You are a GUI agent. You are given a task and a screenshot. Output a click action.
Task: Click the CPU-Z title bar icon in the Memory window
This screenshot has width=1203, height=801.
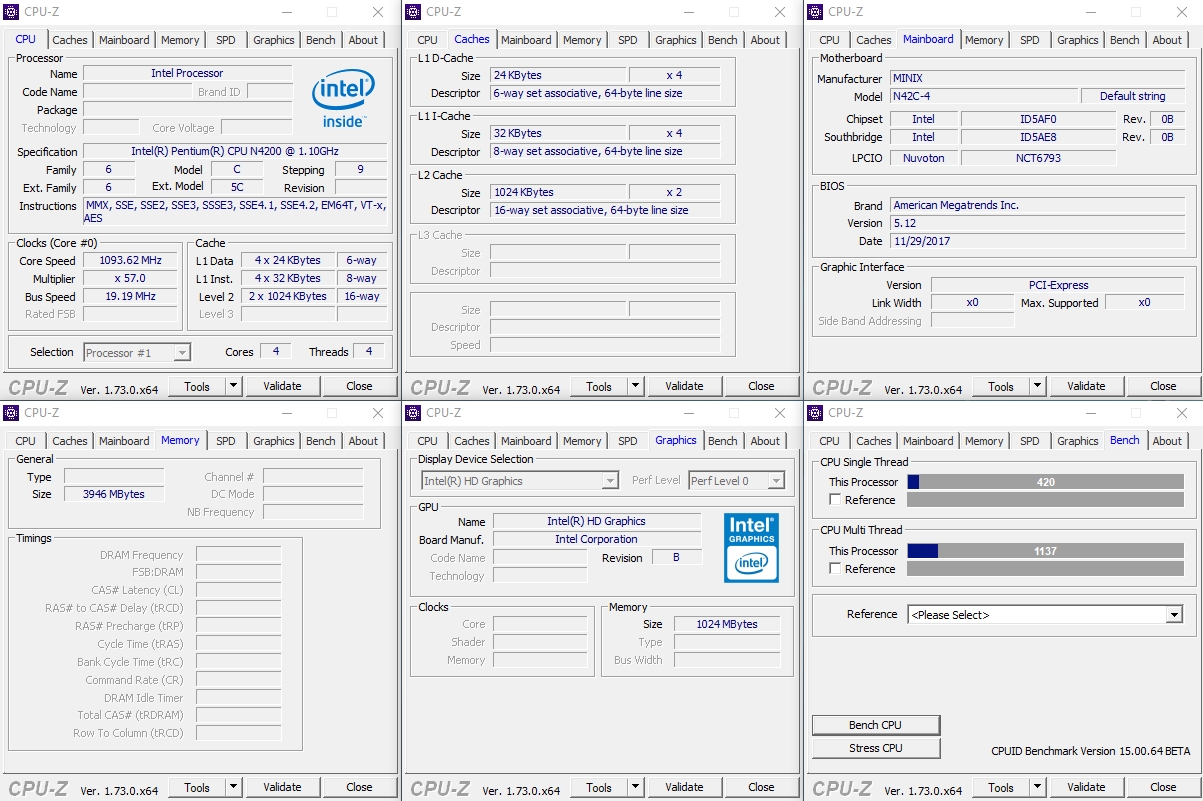[11, 413]
